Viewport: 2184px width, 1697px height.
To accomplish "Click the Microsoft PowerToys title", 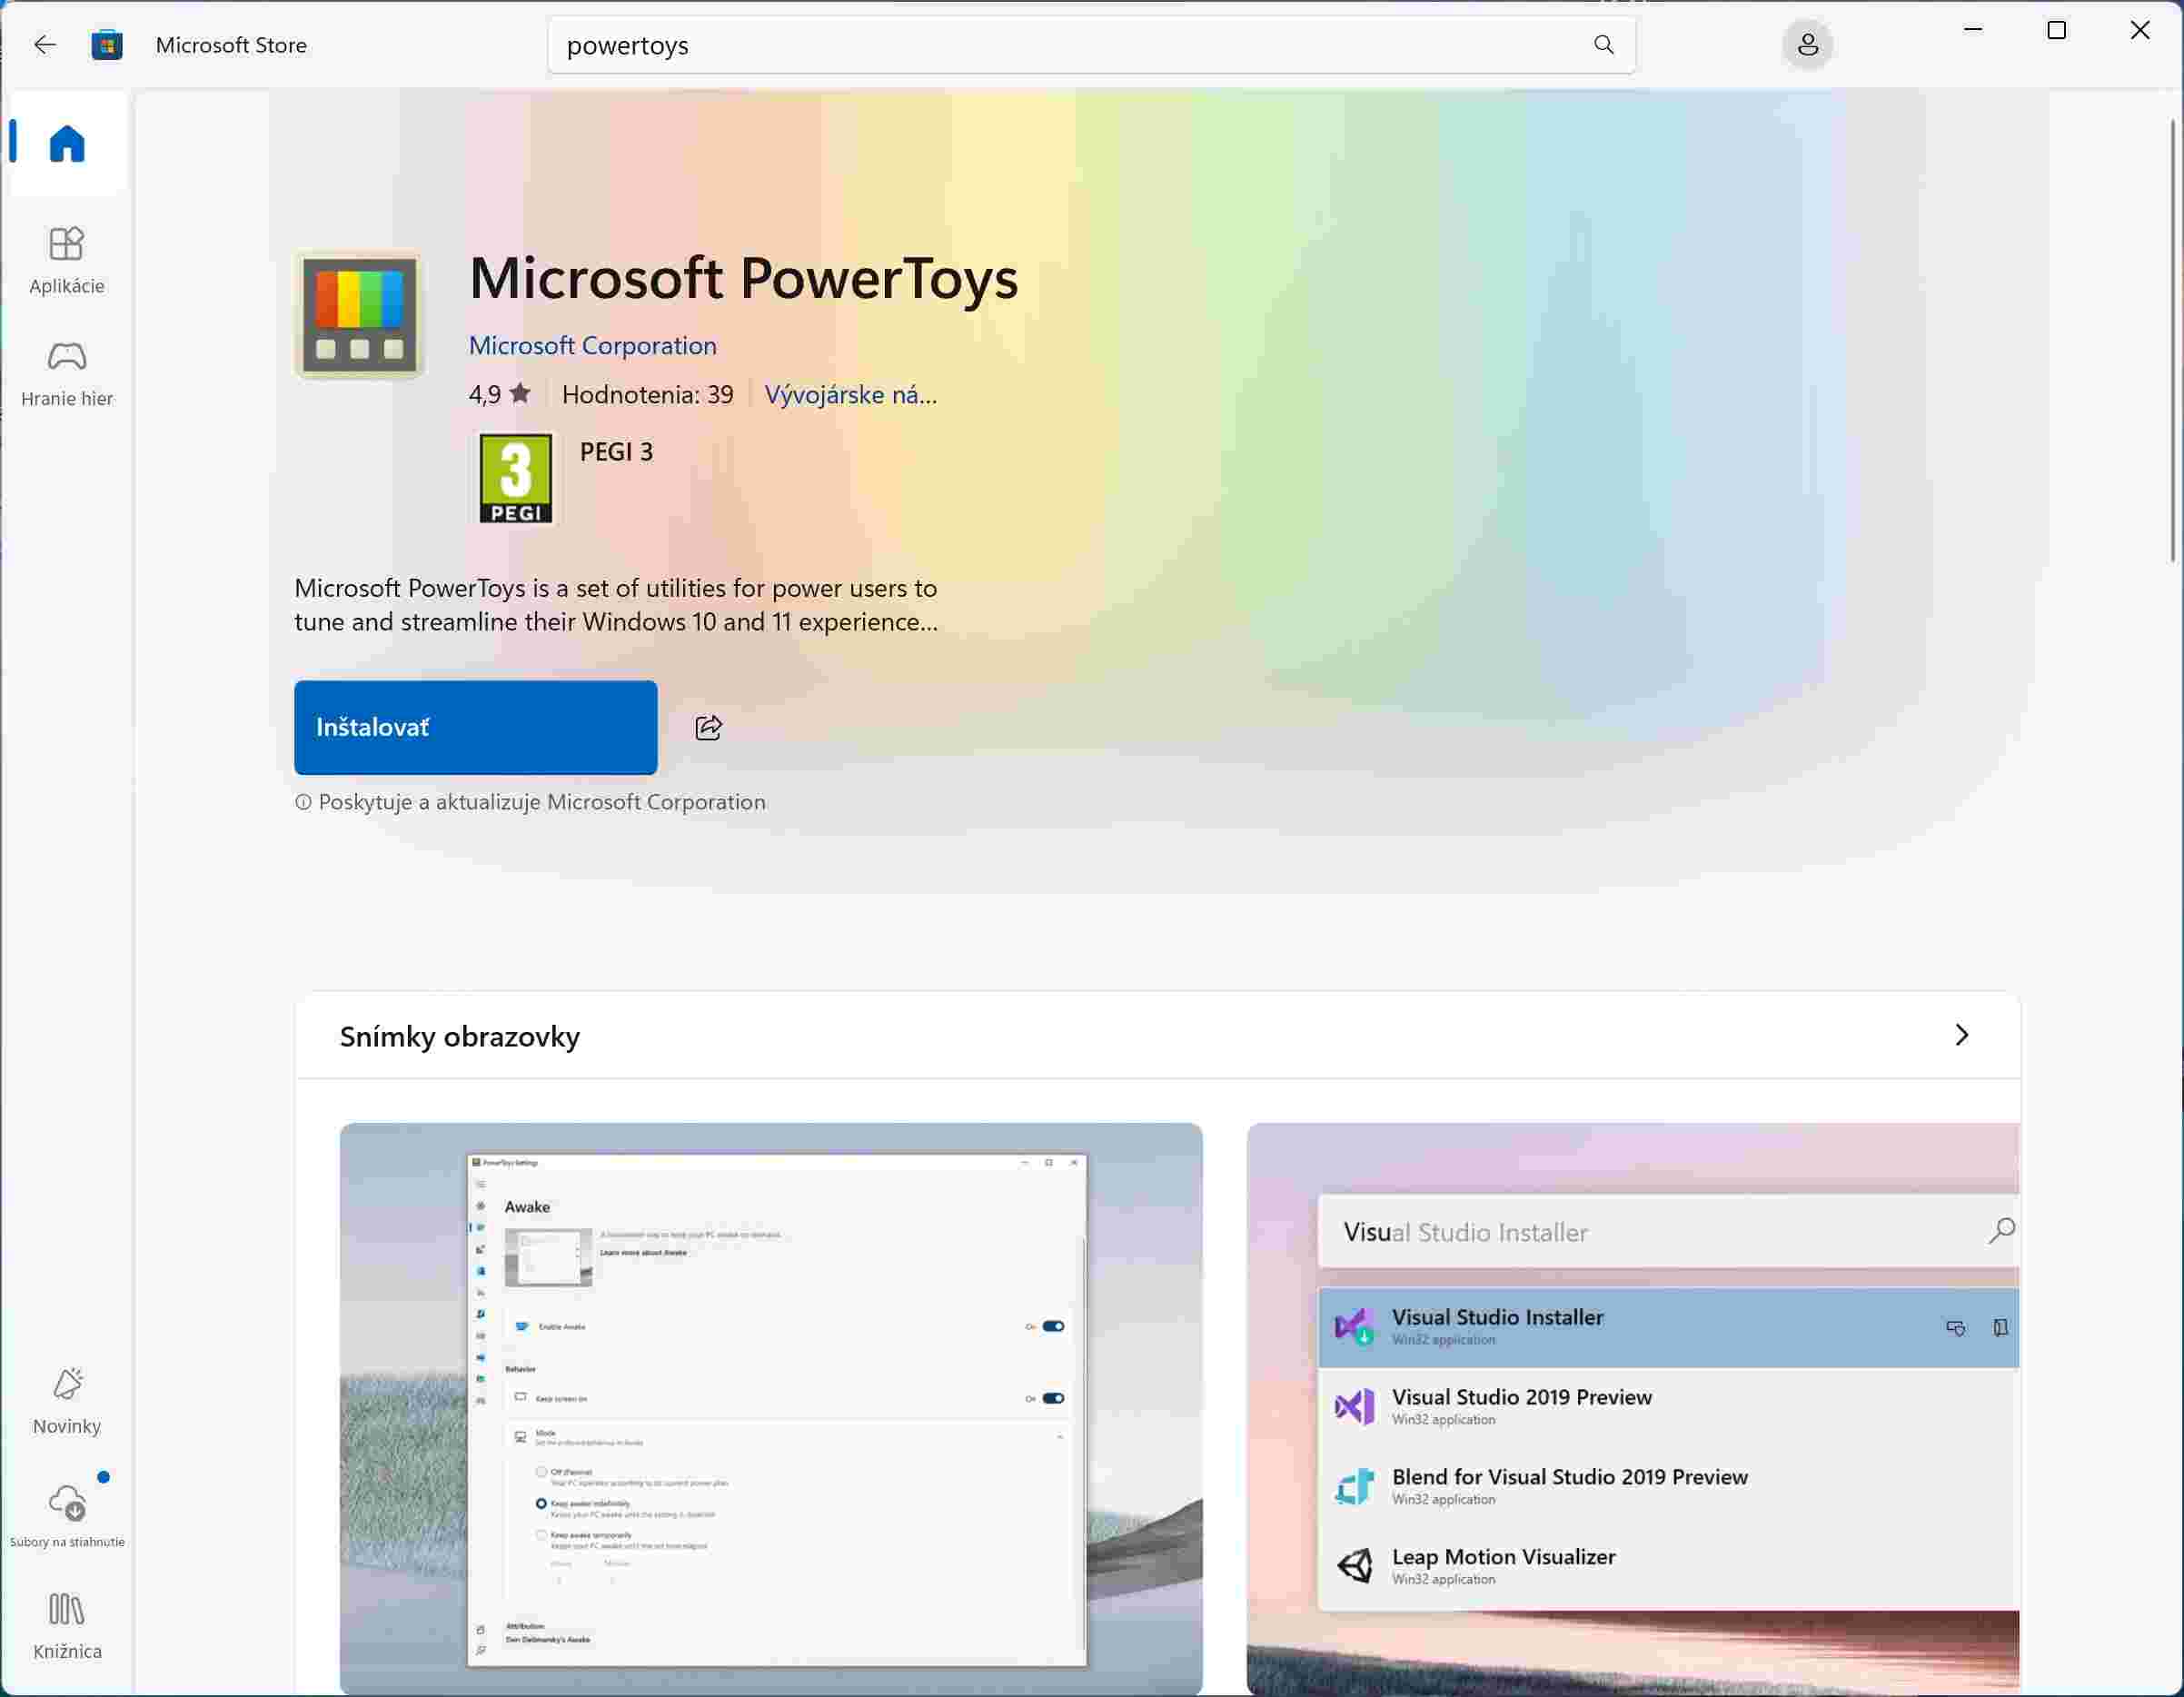I will point(744,277).
